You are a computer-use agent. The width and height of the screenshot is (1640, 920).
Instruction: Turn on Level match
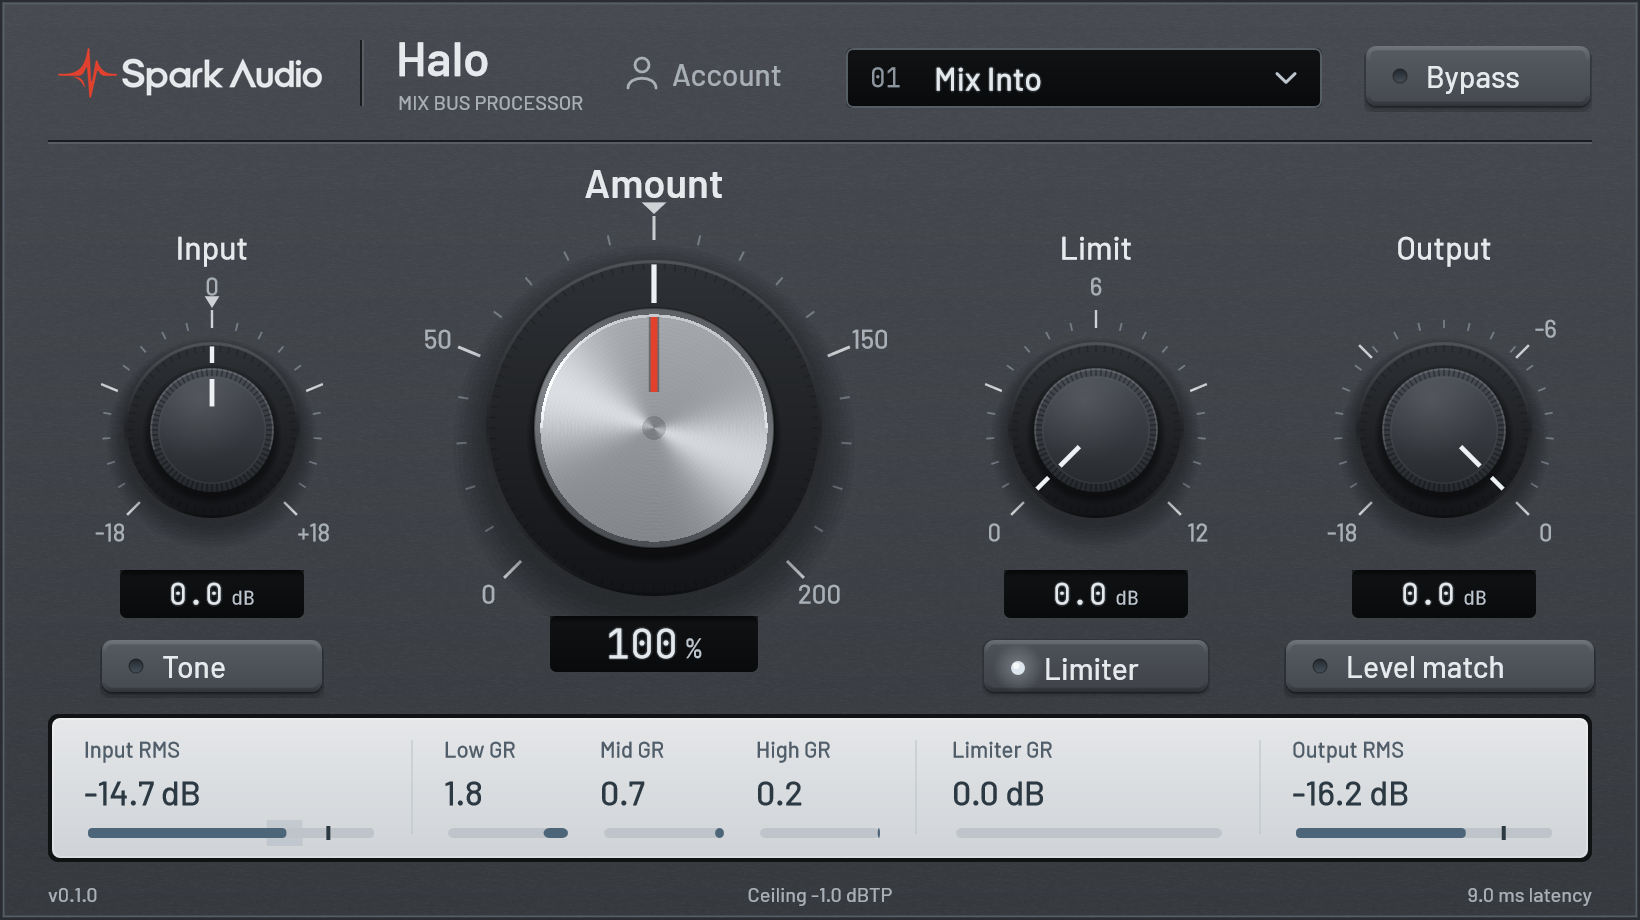1439,666
